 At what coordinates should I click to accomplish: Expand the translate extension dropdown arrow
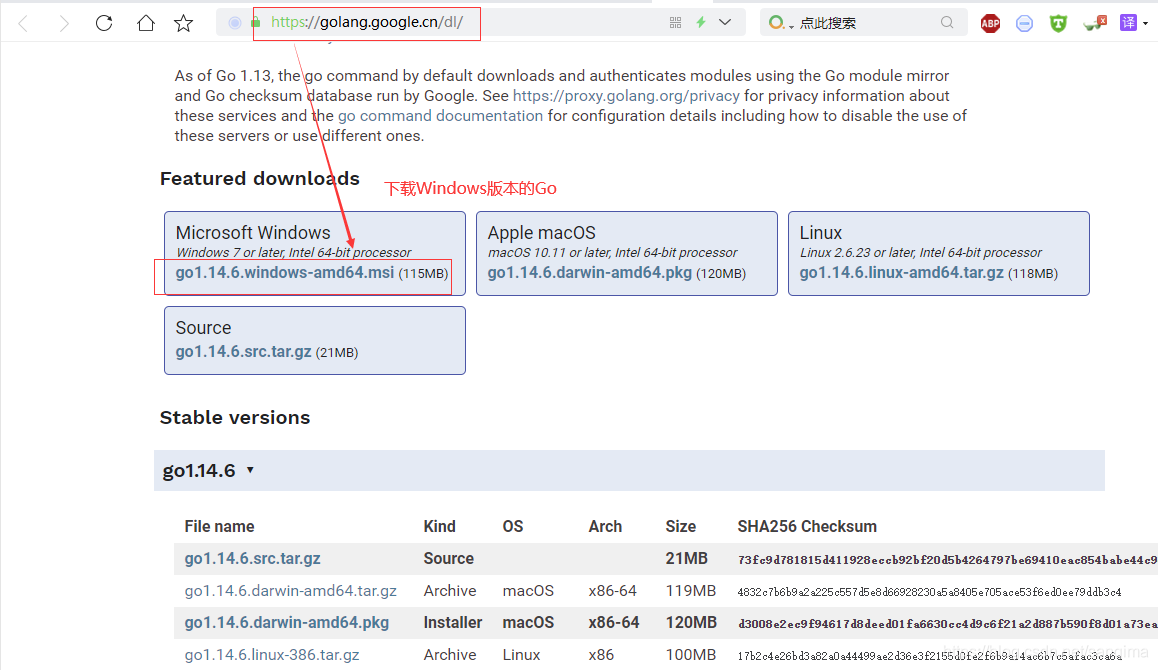[1145, 24]
